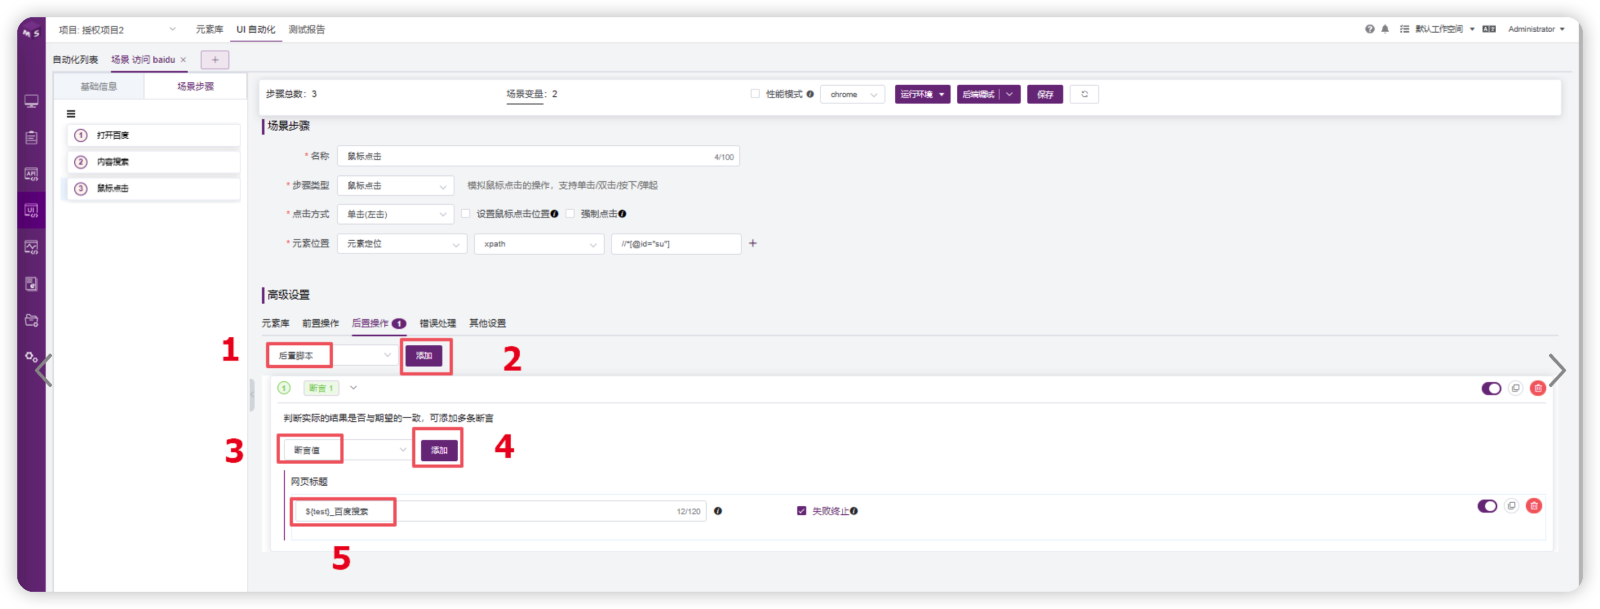This screenshot has width=1600, height=609.
Task: Switch to the 场景步骤 tab
Action: point(196,87)
